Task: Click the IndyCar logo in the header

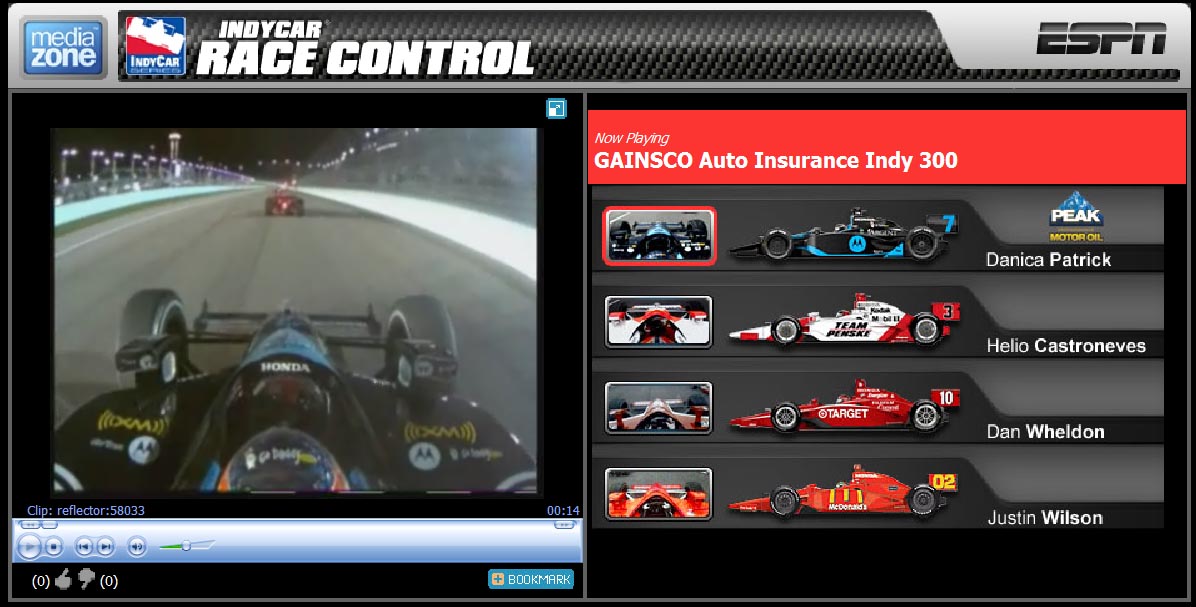Action: [156, 46]
